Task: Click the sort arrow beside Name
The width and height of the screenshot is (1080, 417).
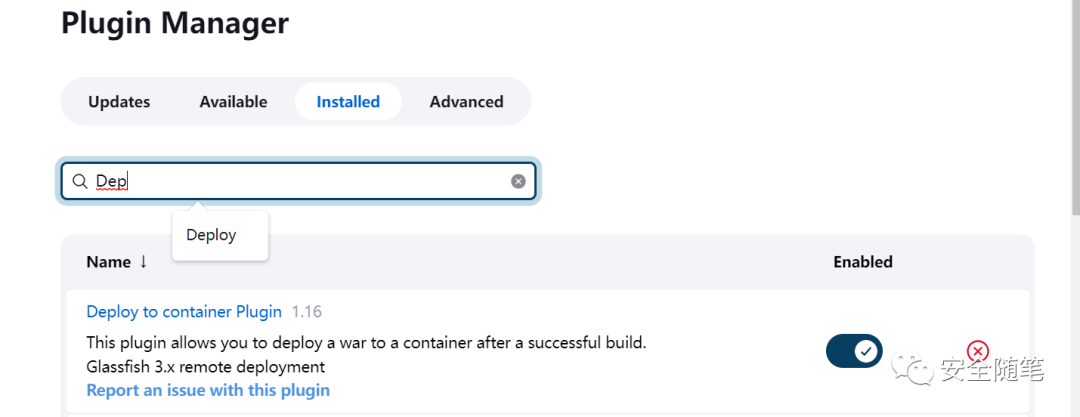Action: point(143,262)
